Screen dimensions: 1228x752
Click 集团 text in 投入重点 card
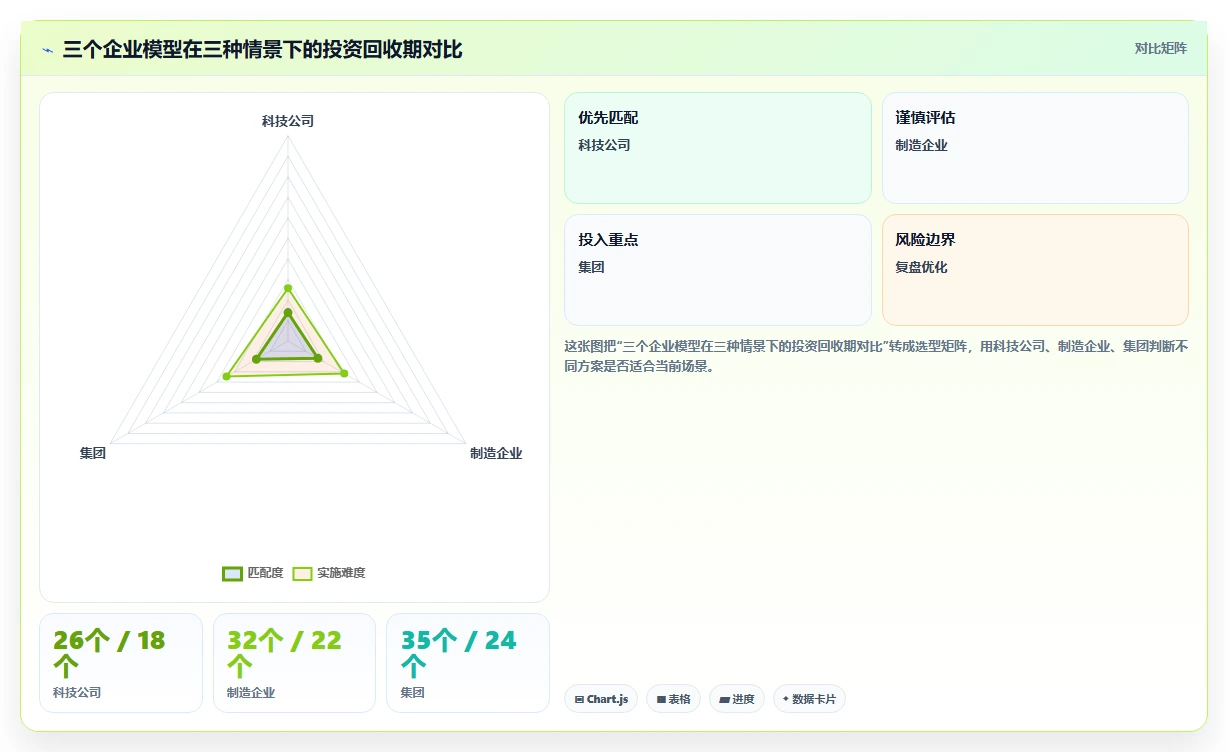(x=591, y=267)
